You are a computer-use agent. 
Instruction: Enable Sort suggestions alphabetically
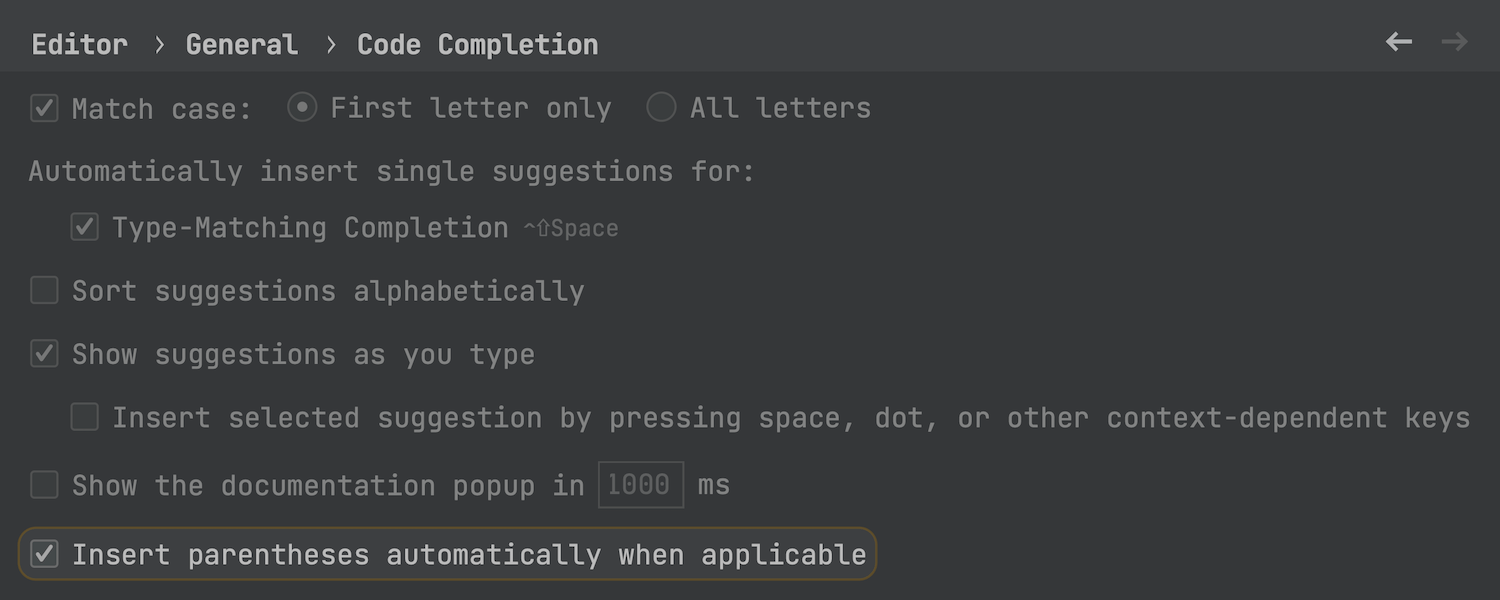click(x=44, y=291)
